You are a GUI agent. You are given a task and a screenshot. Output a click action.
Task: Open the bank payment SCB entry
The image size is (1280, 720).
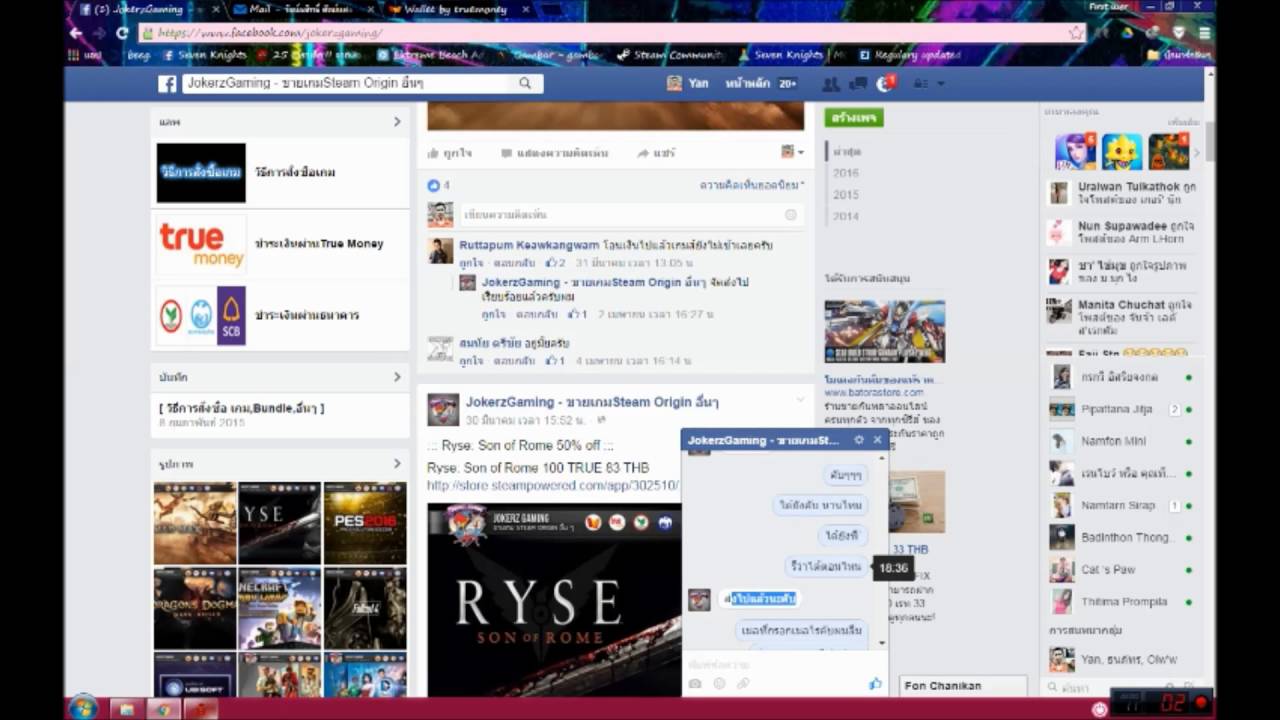[280, 315]
